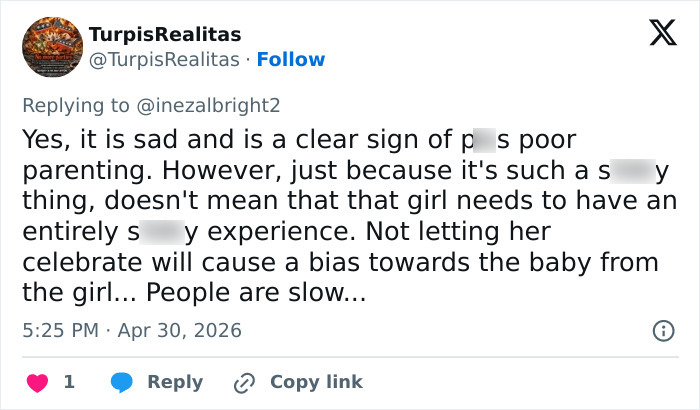The image size is (700, 410).
Task: Open the @TurpisRealitas handle link
Action: pyautogui.click(x=165, y=60)
